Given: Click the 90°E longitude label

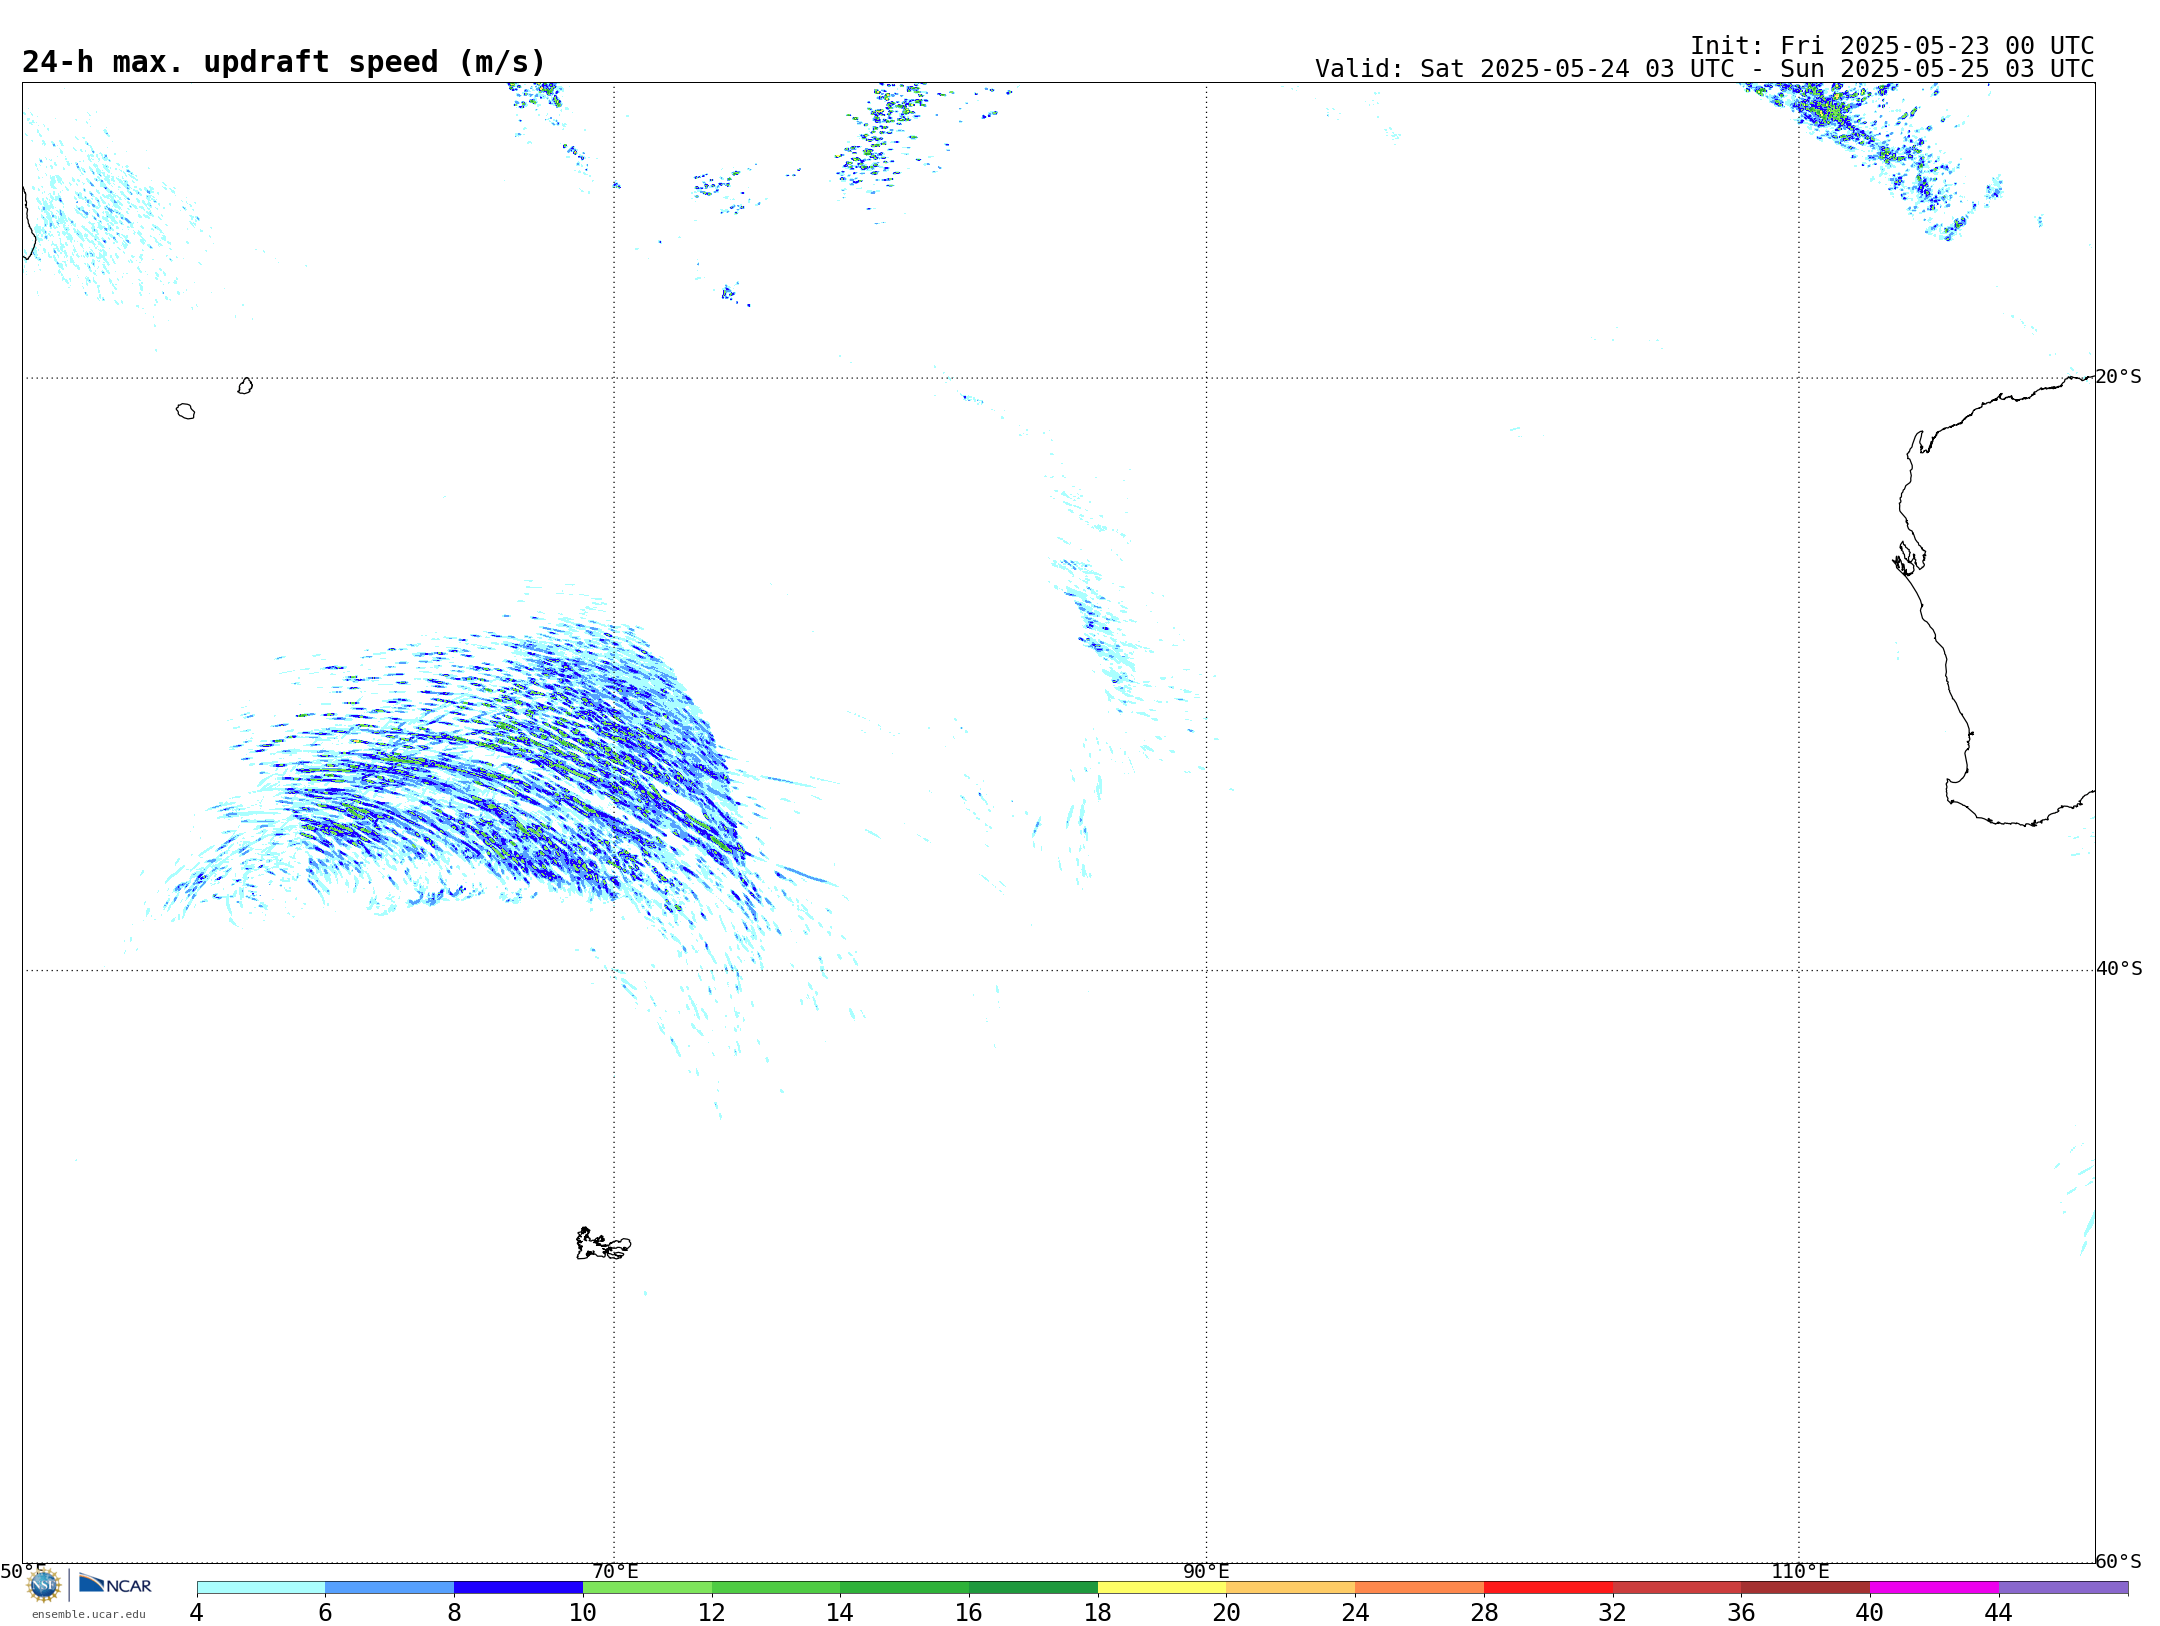Looking at the screenshot, I should (x=1206, y=1572).
